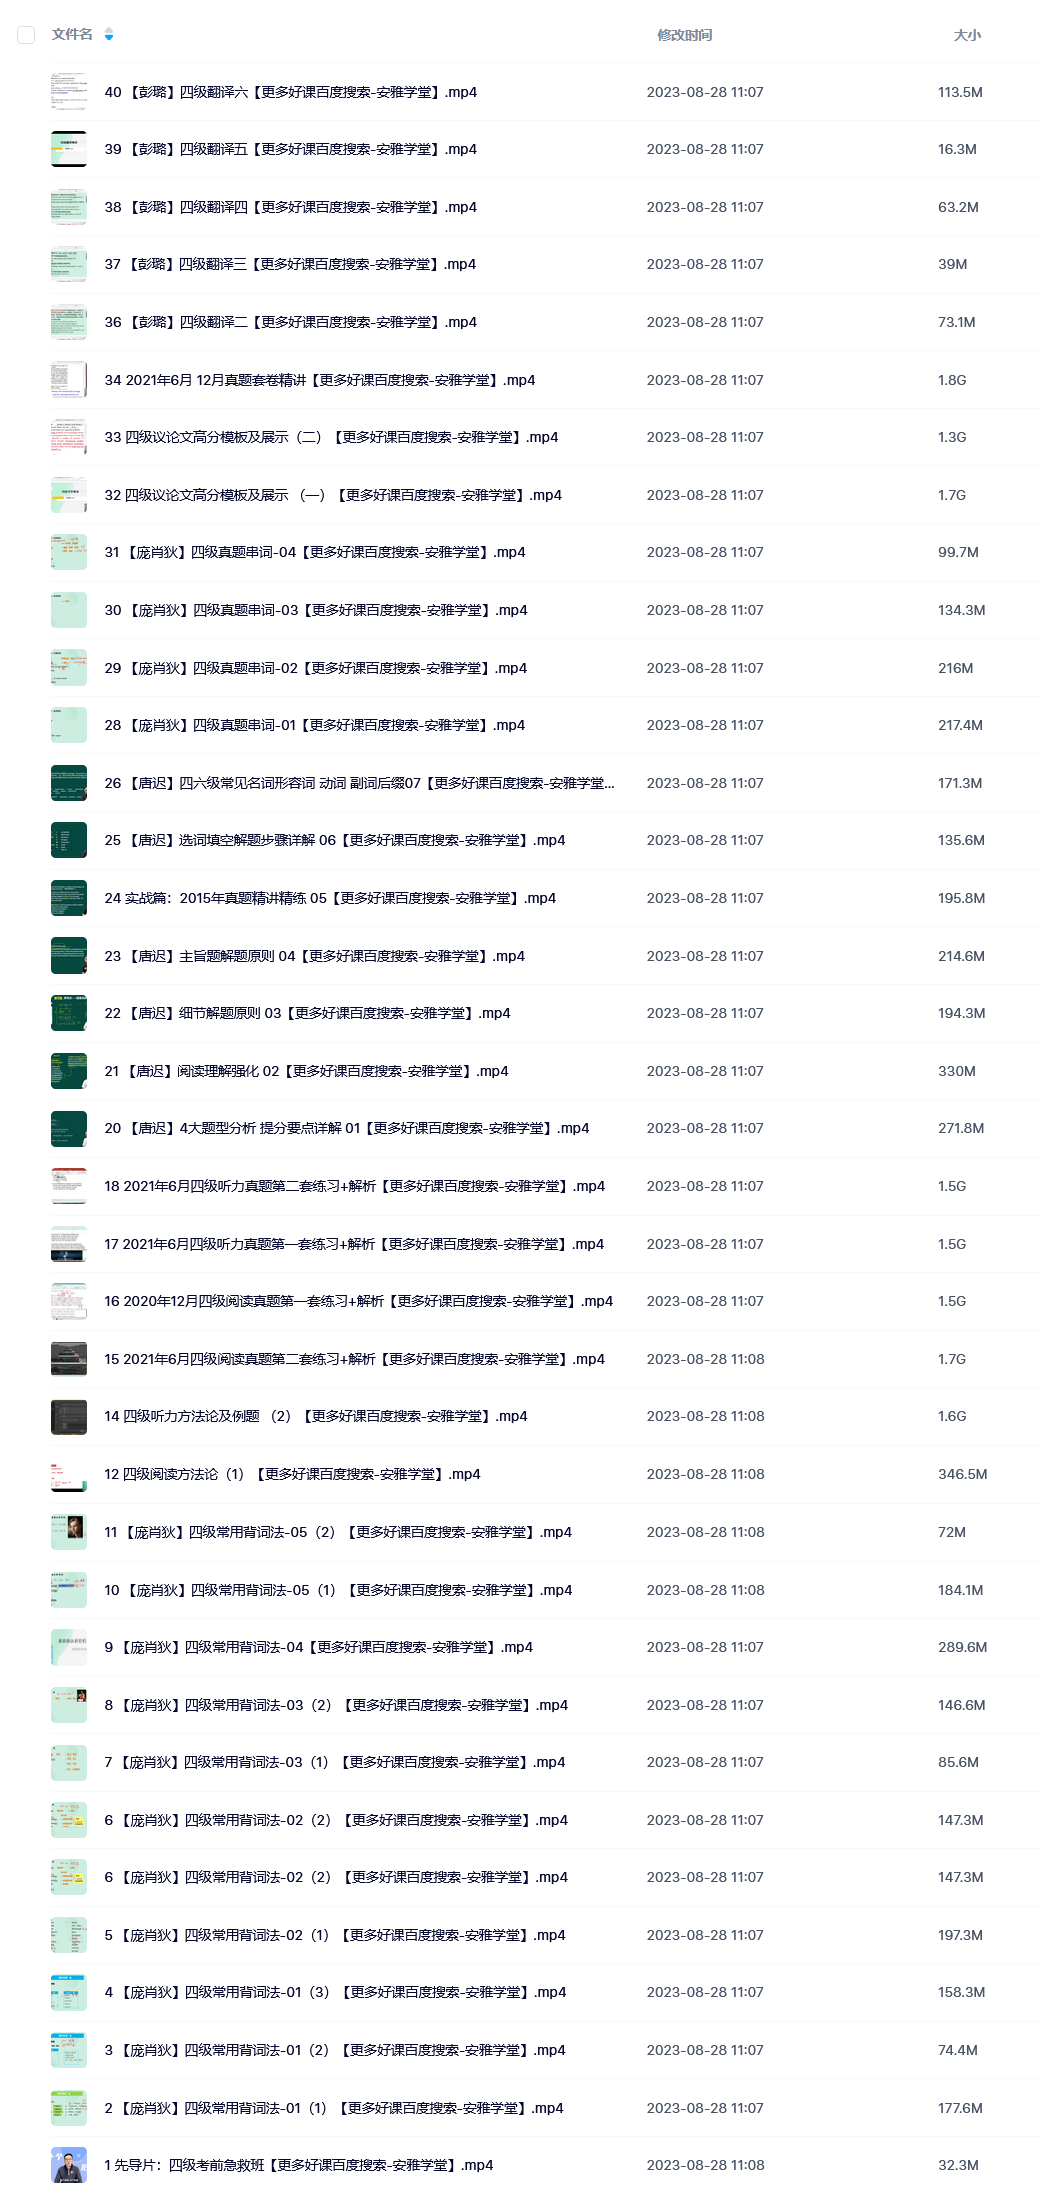Click thumbnail of 15 2021年6月四级阅读真题第二套 video
Screen dimensions: 1040x2194
69,1359
